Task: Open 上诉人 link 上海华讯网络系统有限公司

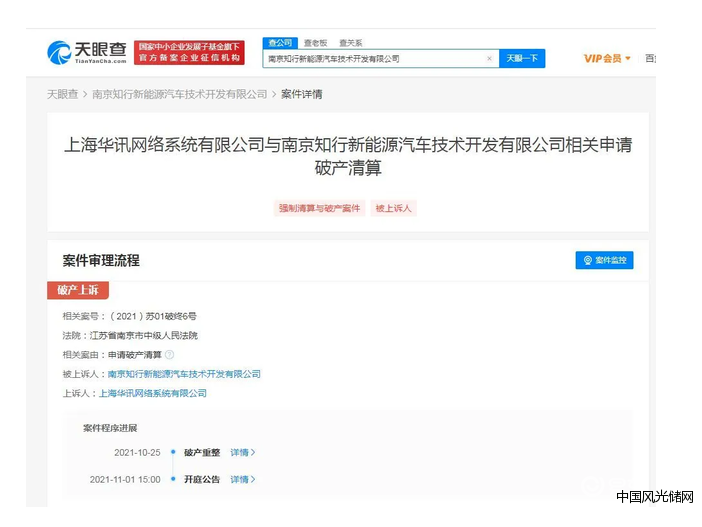Action: point(153,393)
